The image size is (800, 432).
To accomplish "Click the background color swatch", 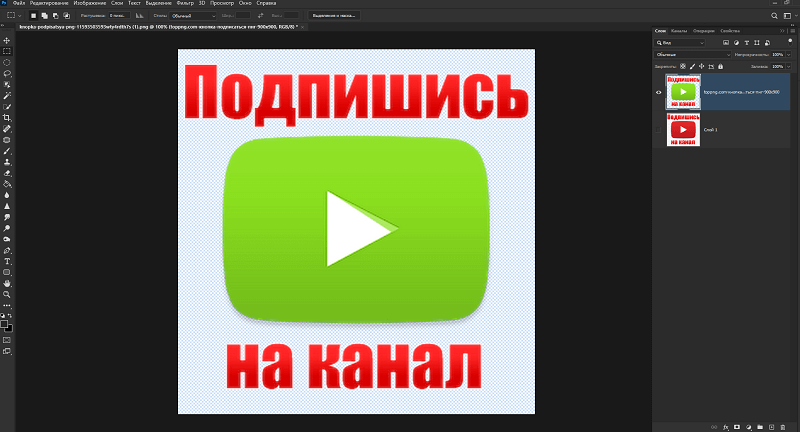I will 9,328.
